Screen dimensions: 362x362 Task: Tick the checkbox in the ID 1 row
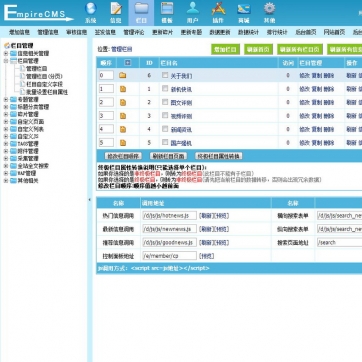165,89
